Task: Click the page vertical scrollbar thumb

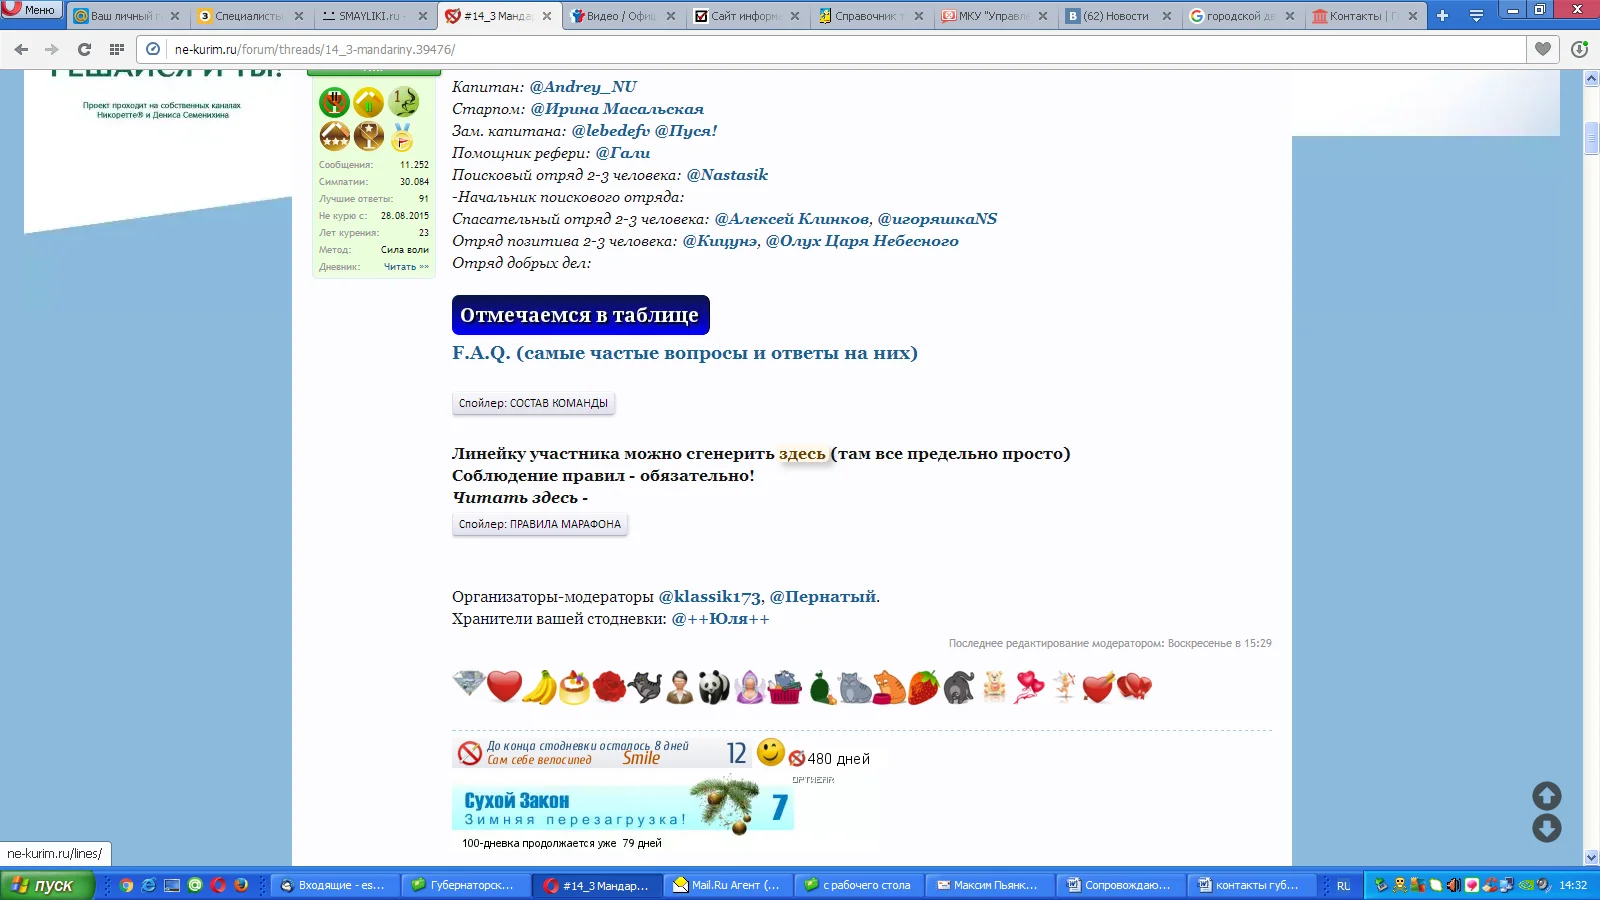Action: click(x=1591, y=138)
